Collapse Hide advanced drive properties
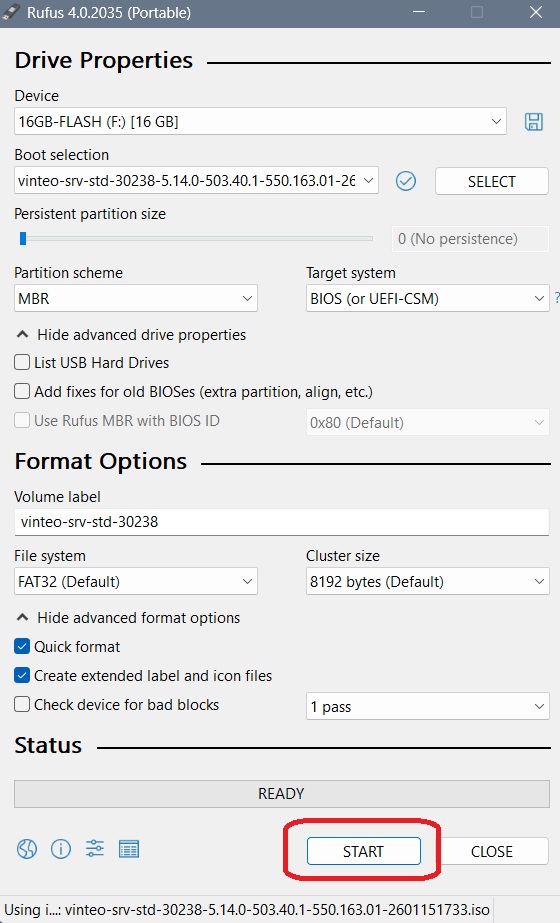This screenshot has width=560, height=923. coord(131,334)
